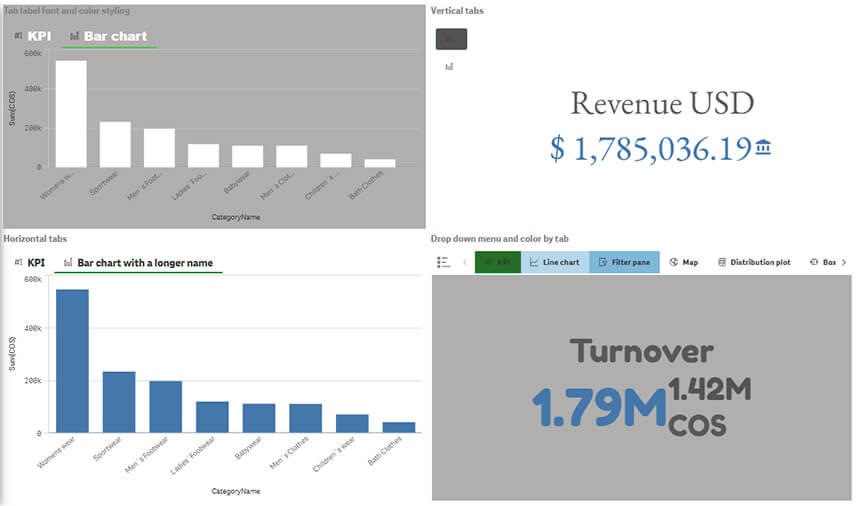
Task: Click the blue Bath Clothes bar
Action: (x=399, y=427)
